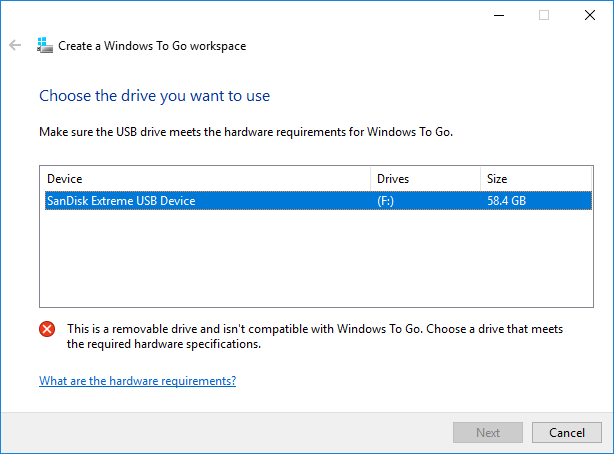Click the 'Make sure the USB drive meets' instruction
The image size is (614, 454).
pyautogui.click(x=246, y=132)
